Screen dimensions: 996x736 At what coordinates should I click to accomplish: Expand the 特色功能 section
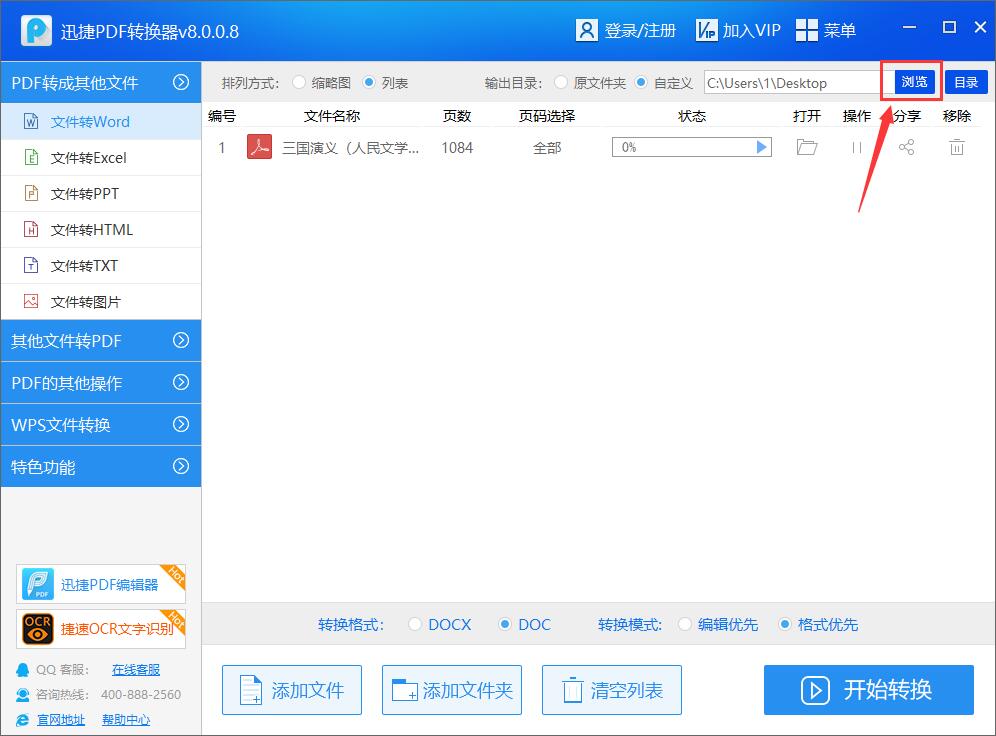click(100, 467)
